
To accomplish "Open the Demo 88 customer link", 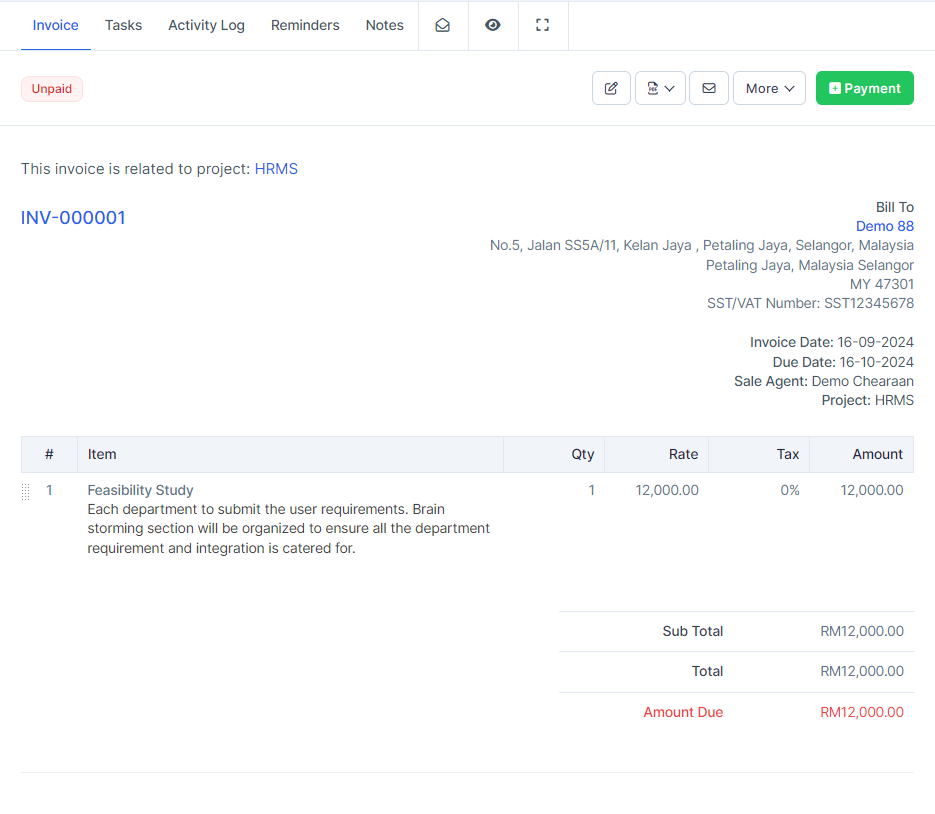I will click(x=884, y=226).
